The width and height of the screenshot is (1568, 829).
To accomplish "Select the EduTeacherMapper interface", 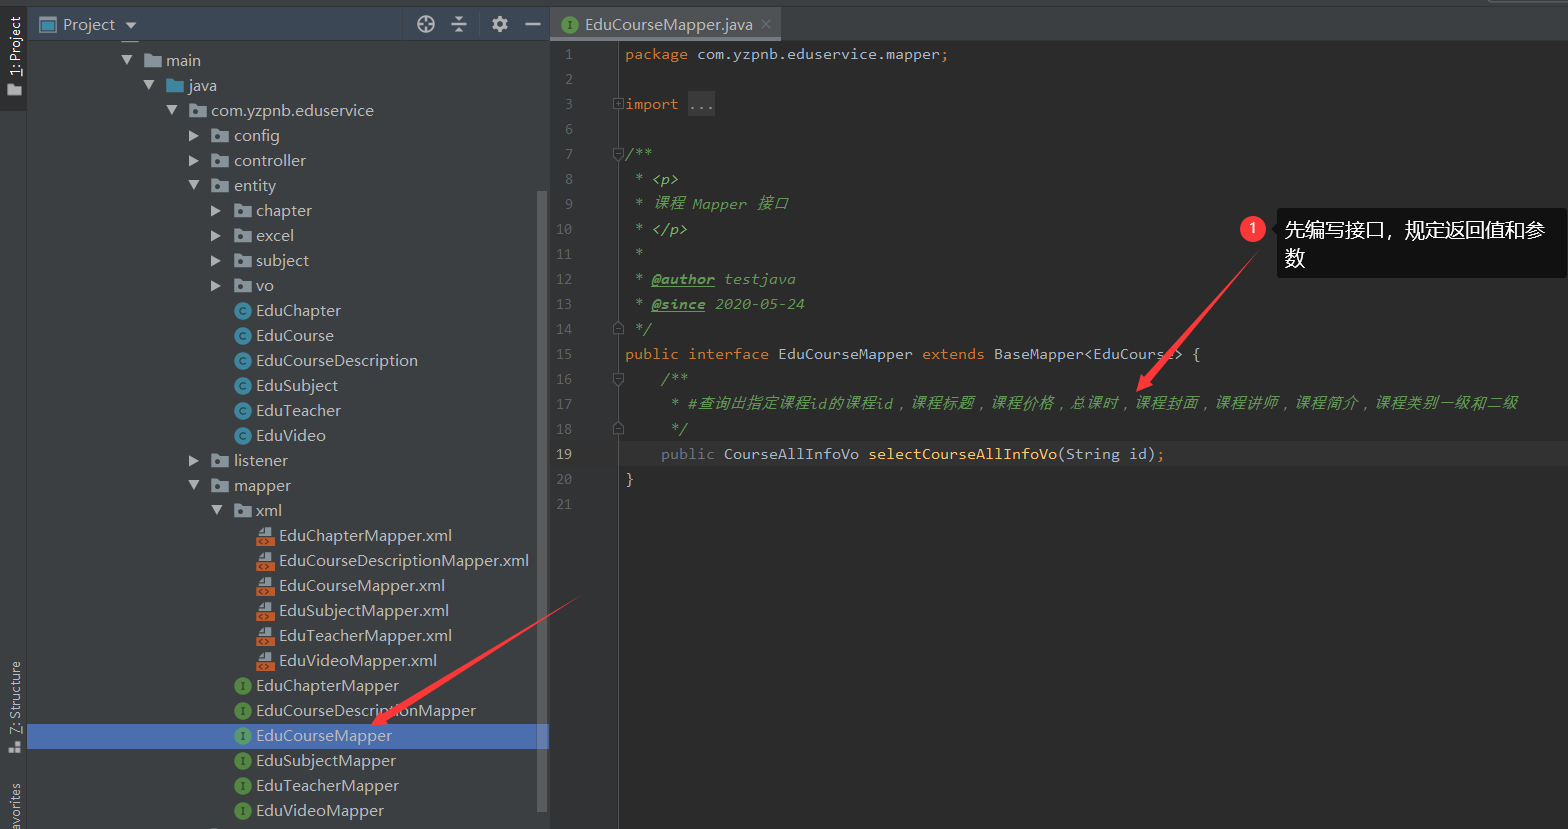I will (327, 785).
